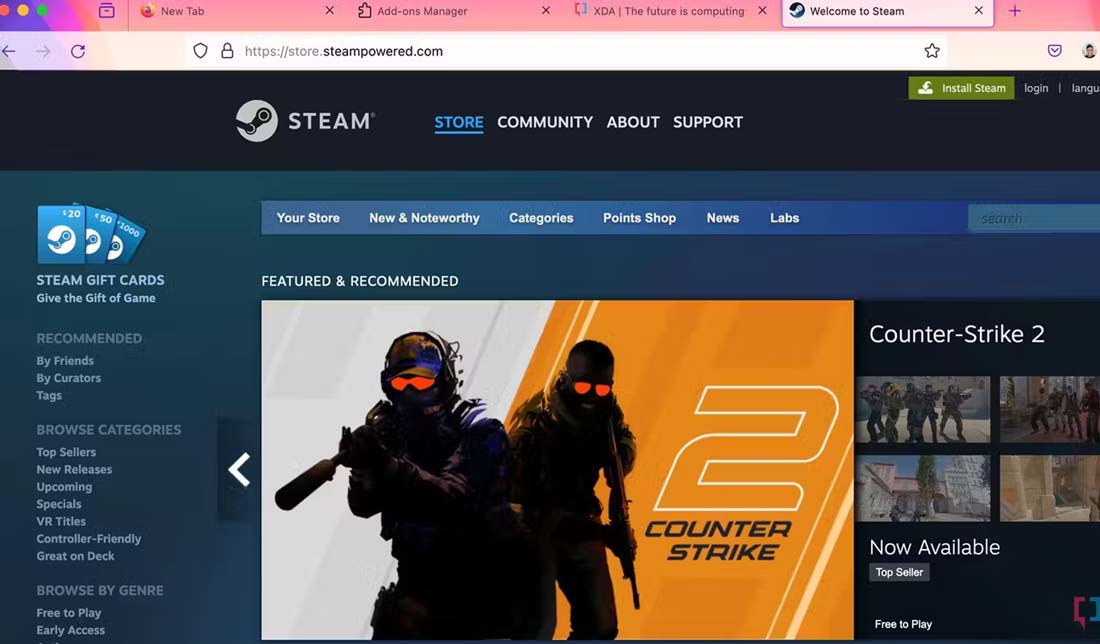
Task: Click the shield tracking protection icon
Action: (200, 51)
